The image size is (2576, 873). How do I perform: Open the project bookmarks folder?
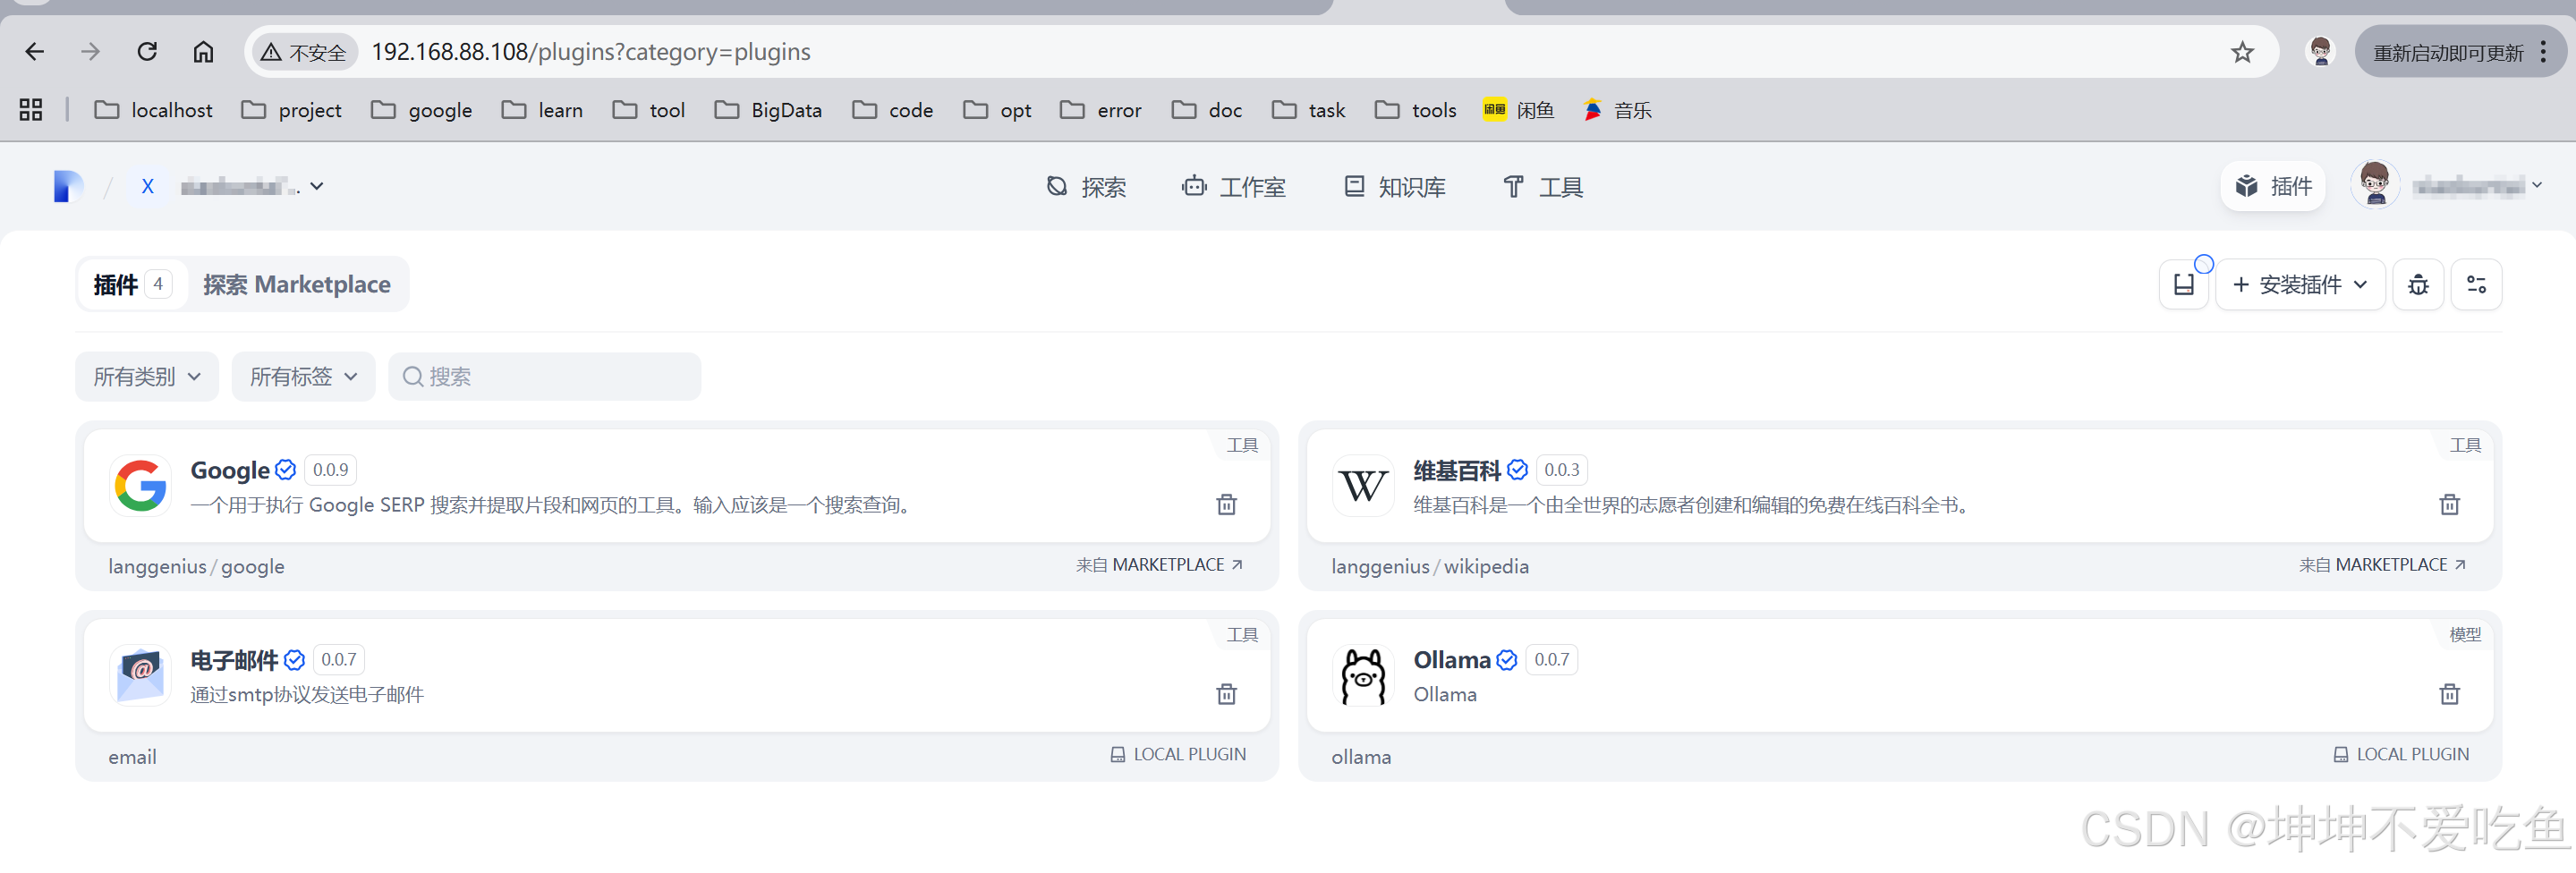292,110
